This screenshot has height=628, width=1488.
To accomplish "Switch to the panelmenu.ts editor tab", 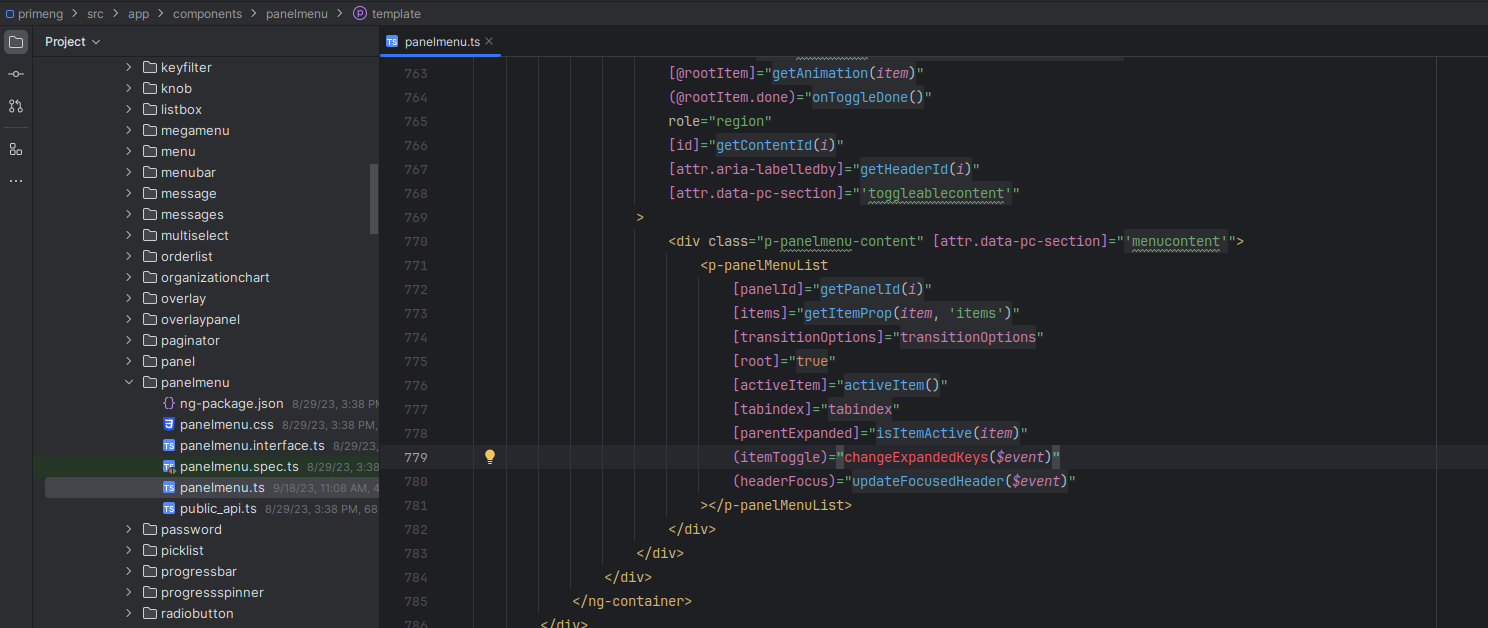I will [x=440, y=42].
